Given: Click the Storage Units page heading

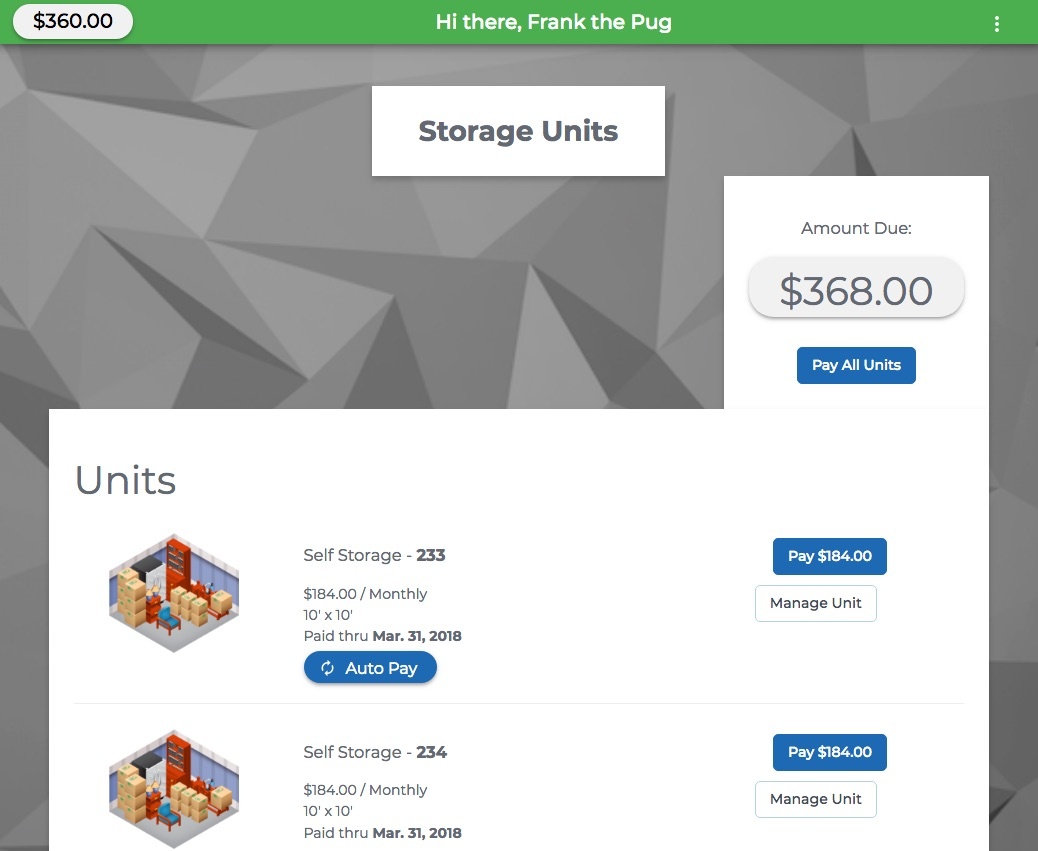Looking at the screenshot, I should 518,131.
